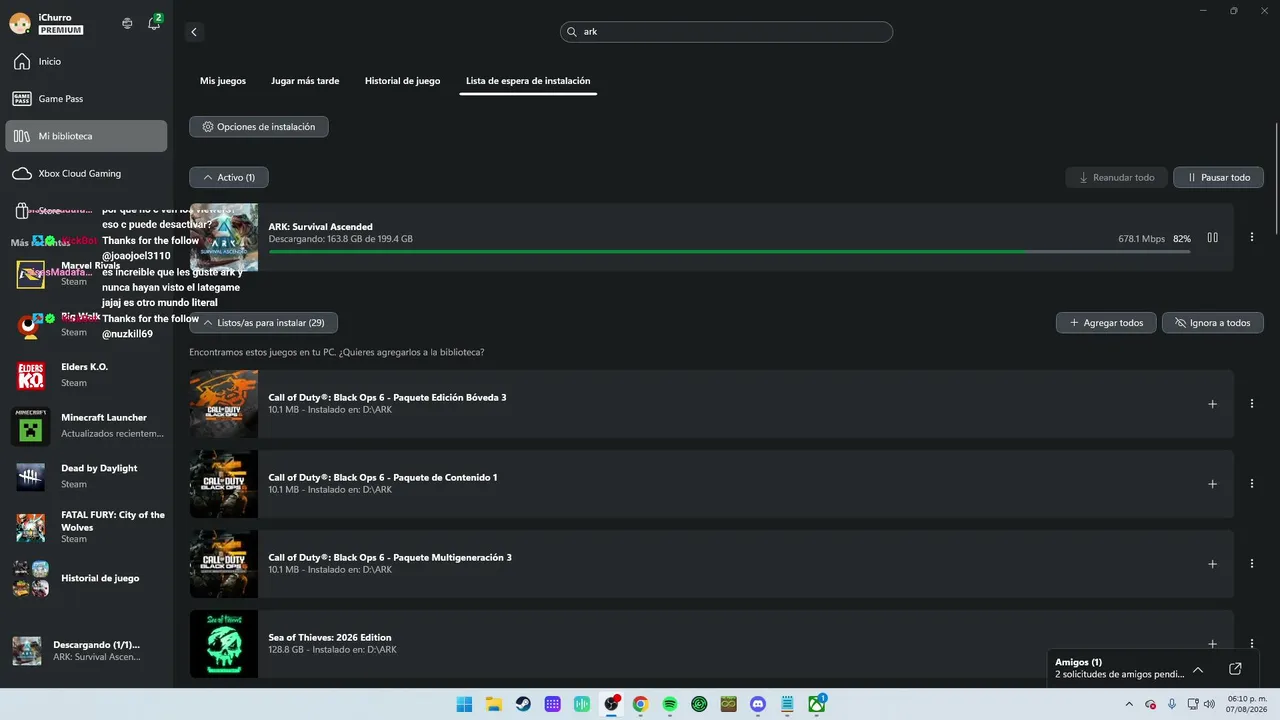Expand the Amigos (1) panel chevron
Image resolution: width=1280 pixels, height=720 pixels.
click(x=1198, y=669)
